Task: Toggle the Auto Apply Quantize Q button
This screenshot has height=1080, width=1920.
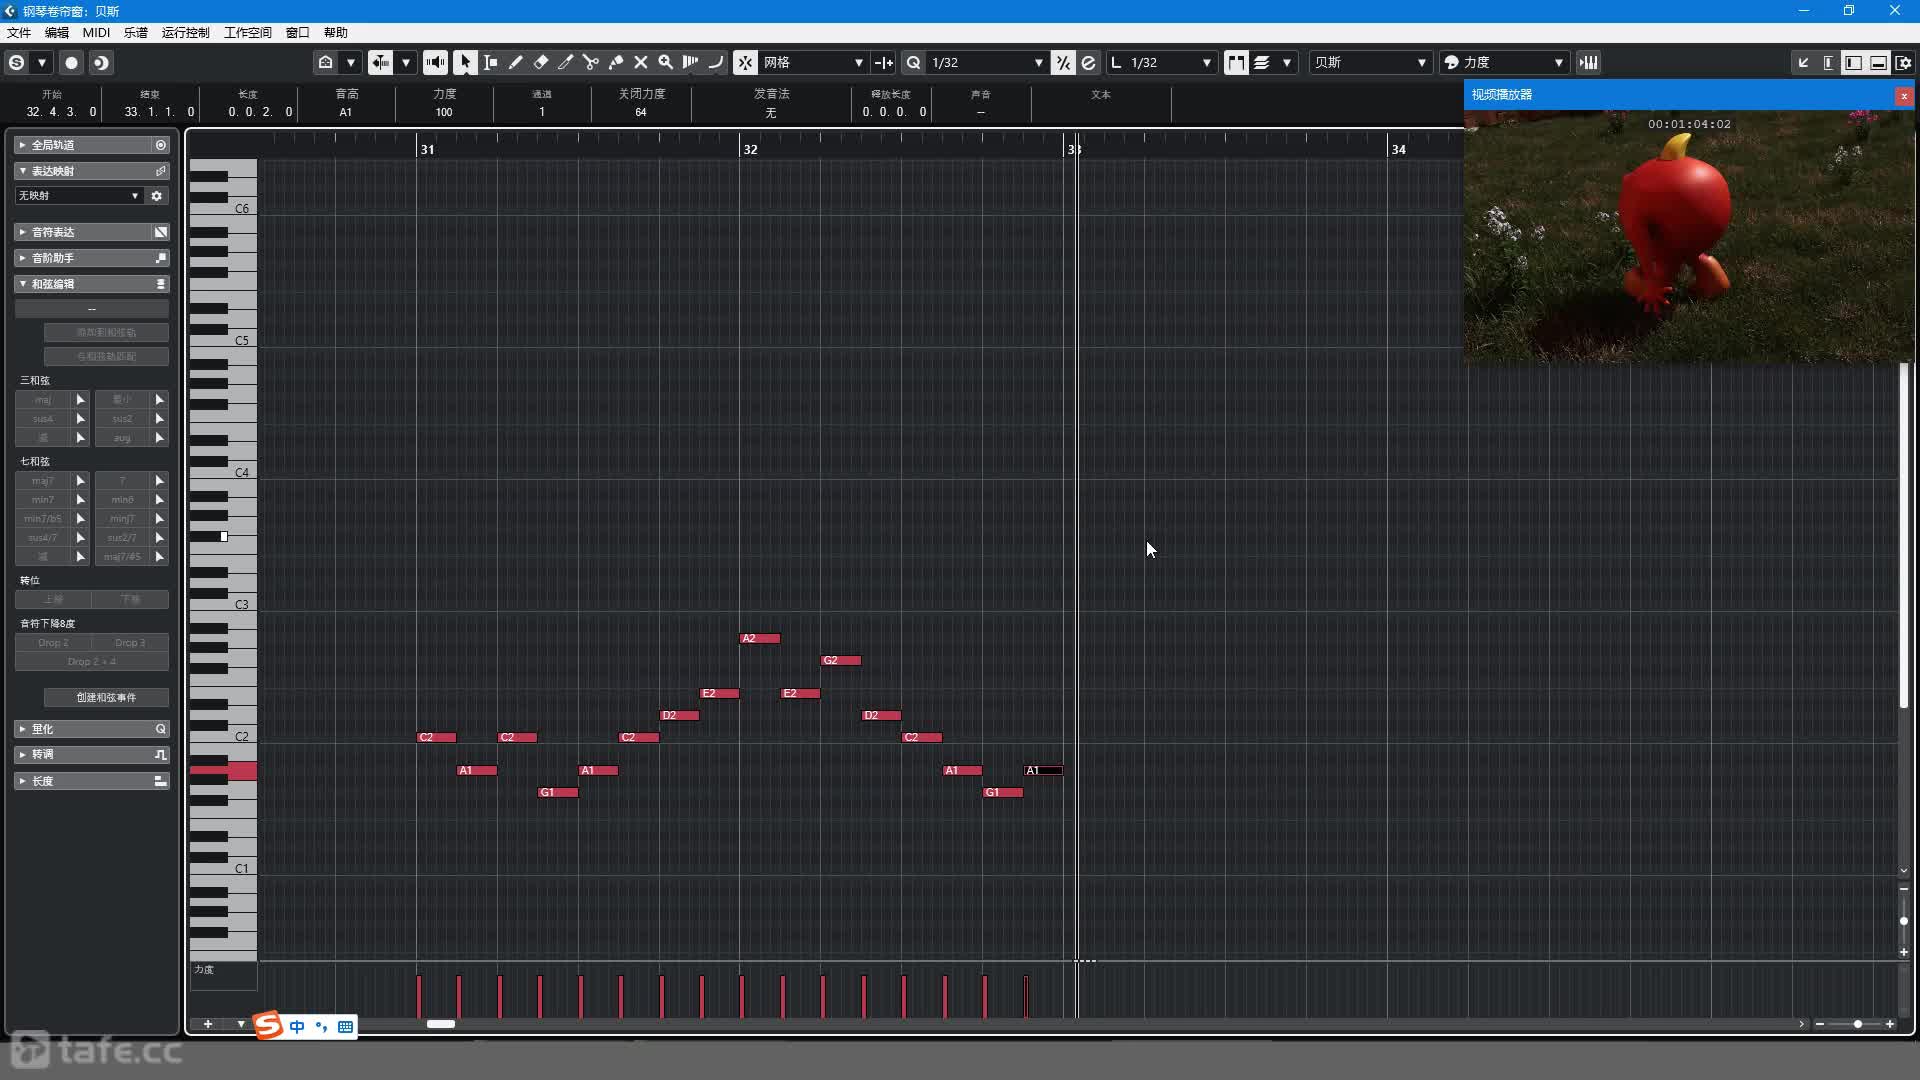Action: coord(914,62)
